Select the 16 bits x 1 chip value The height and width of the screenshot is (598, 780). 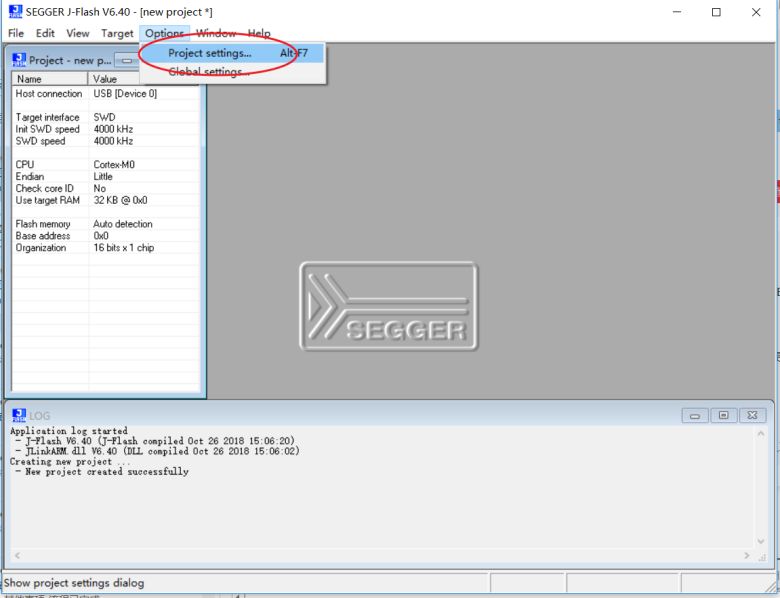tap(124, 248)
